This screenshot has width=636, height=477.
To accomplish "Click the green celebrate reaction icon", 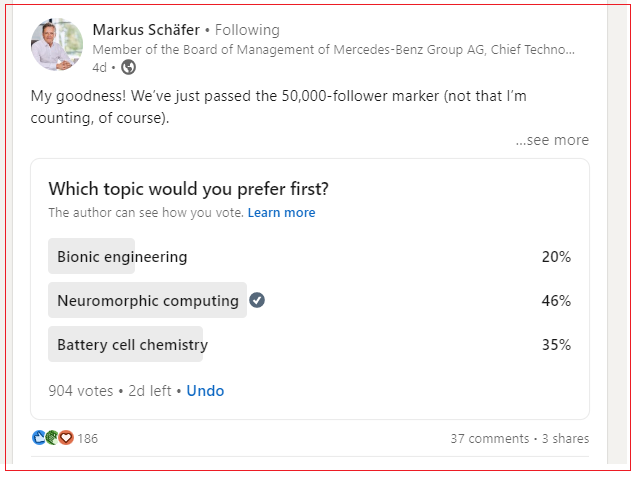I will point(52,438).
